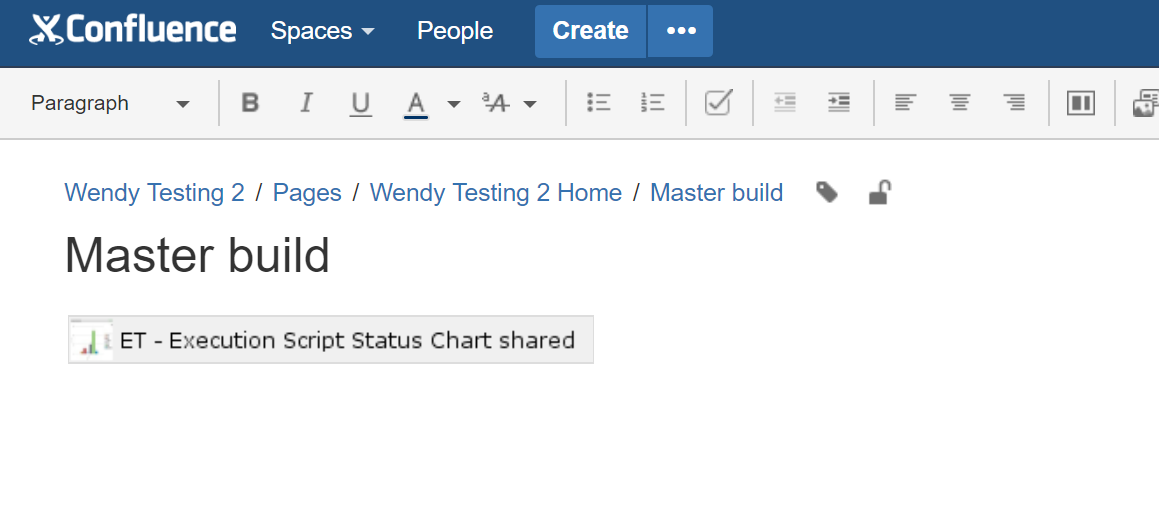Screen dimensions: 1159x526
Task: Apply italic formatting
Action: 307,103
